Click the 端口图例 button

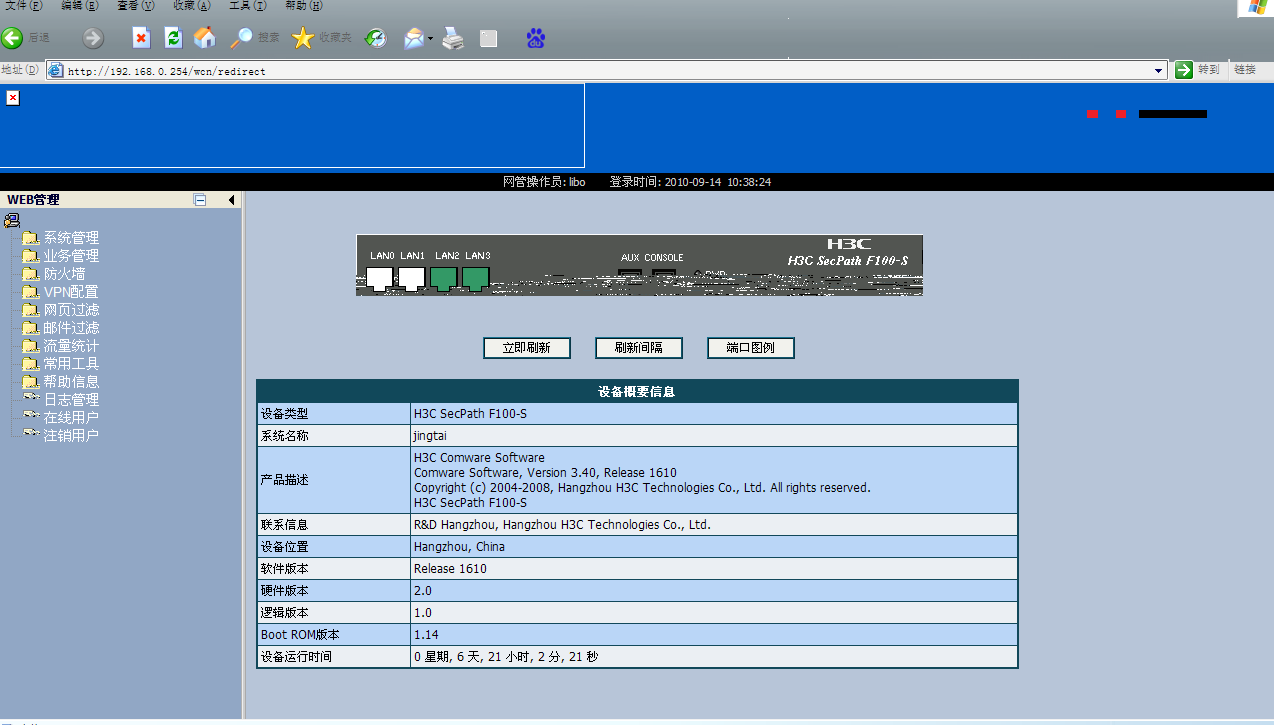pos(750,348)
